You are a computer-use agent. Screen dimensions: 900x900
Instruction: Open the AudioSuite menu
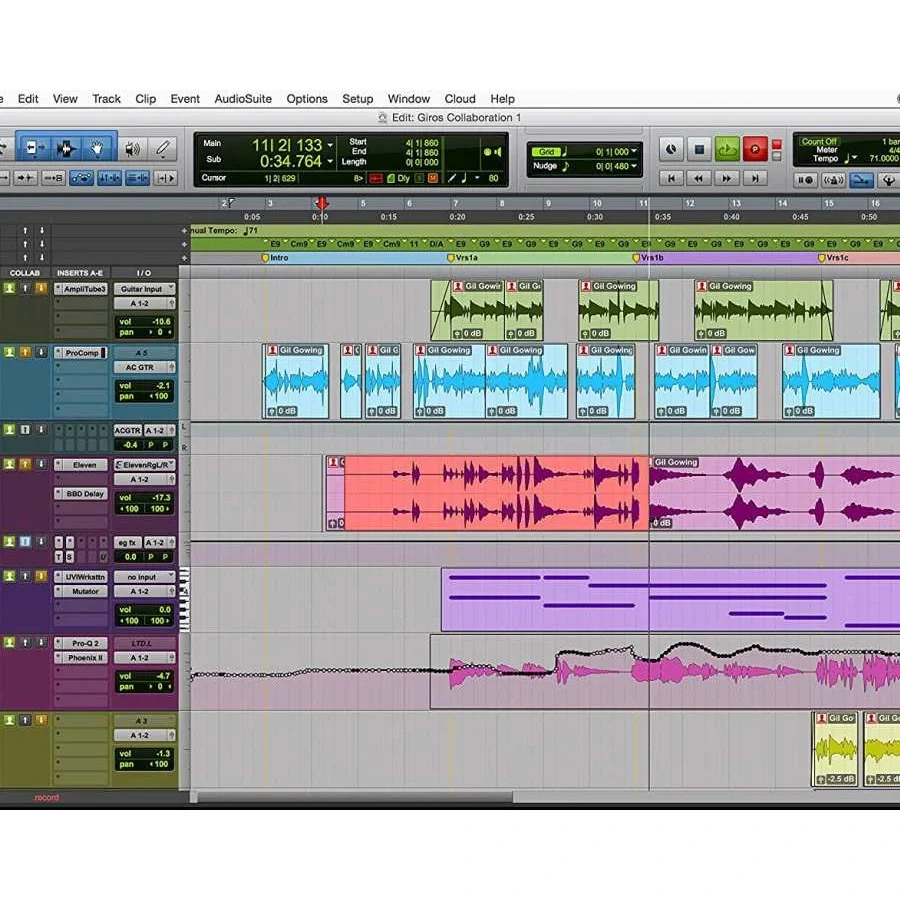click(x=242, y=99)
